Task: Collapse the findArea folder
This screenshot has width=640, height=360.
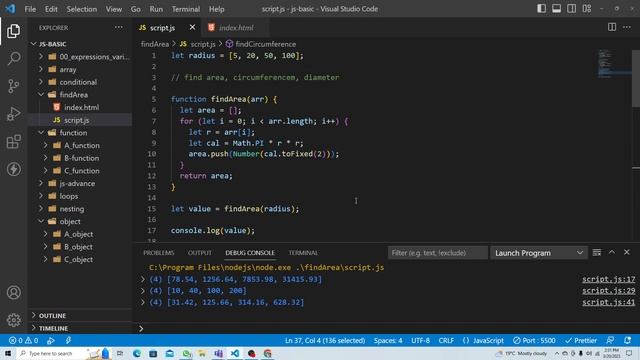Action: [80, 95]
